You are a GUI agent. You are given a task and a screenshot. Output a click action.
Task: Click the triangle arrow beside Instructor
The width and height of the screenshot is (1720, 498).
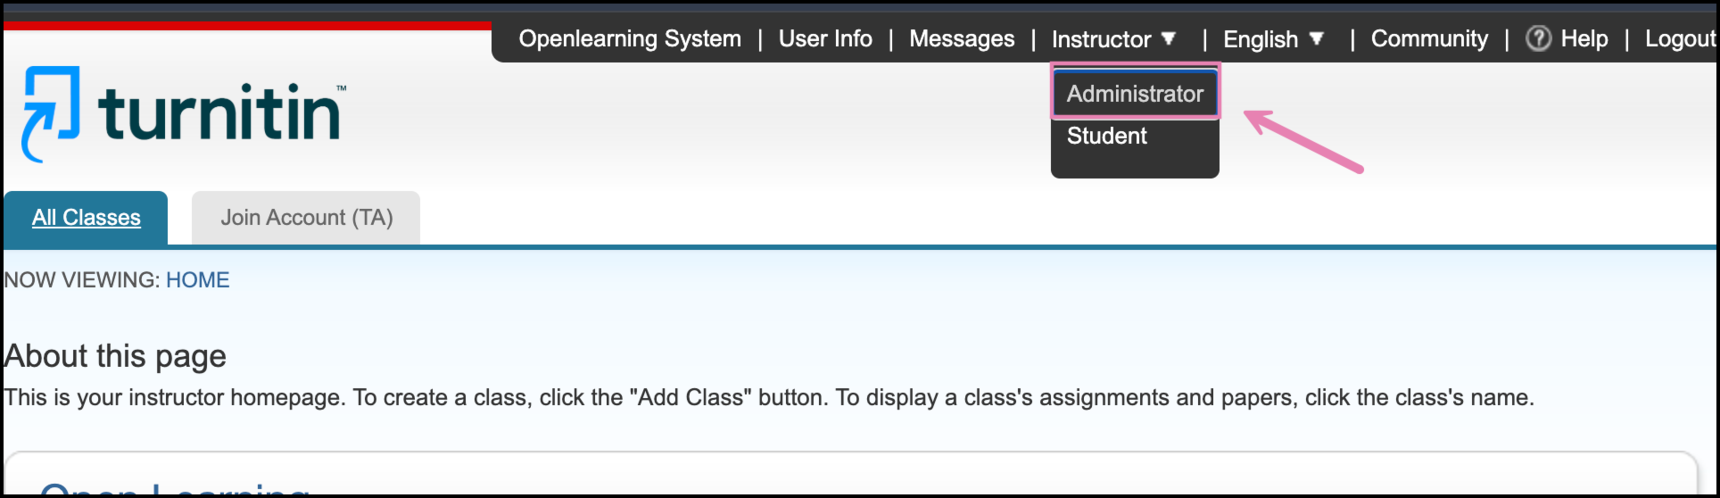(x=1168, y=39)
